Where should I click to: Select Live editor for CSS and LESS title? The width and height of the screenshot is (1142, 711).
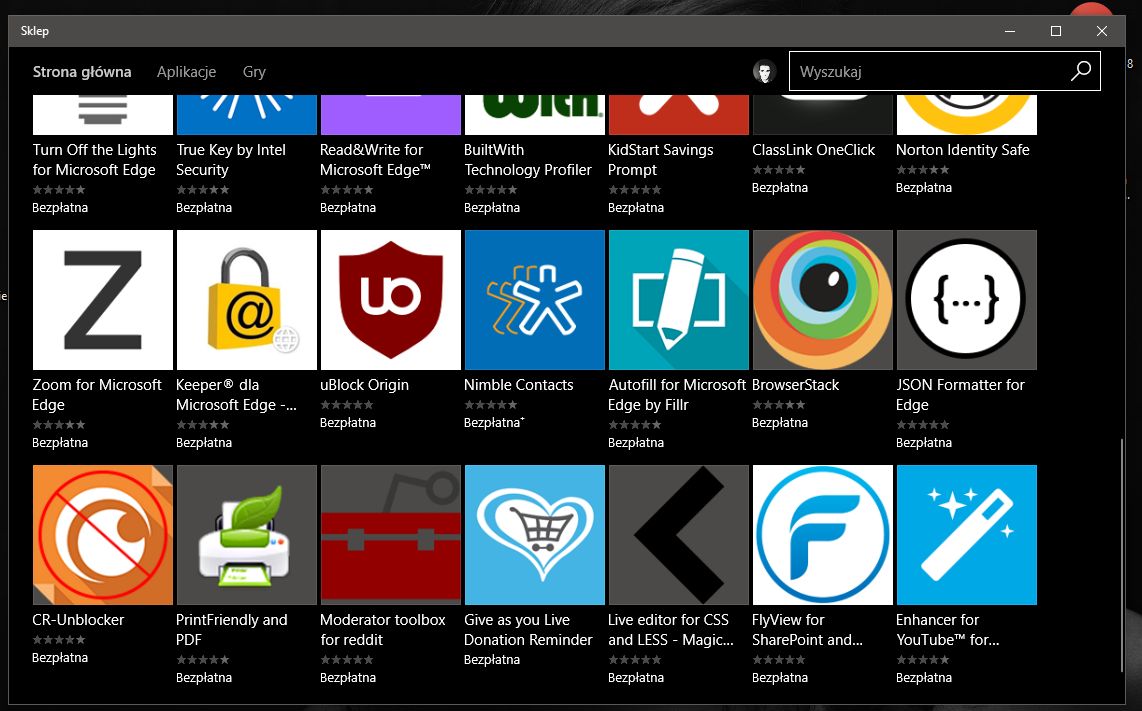click(671, 629)
